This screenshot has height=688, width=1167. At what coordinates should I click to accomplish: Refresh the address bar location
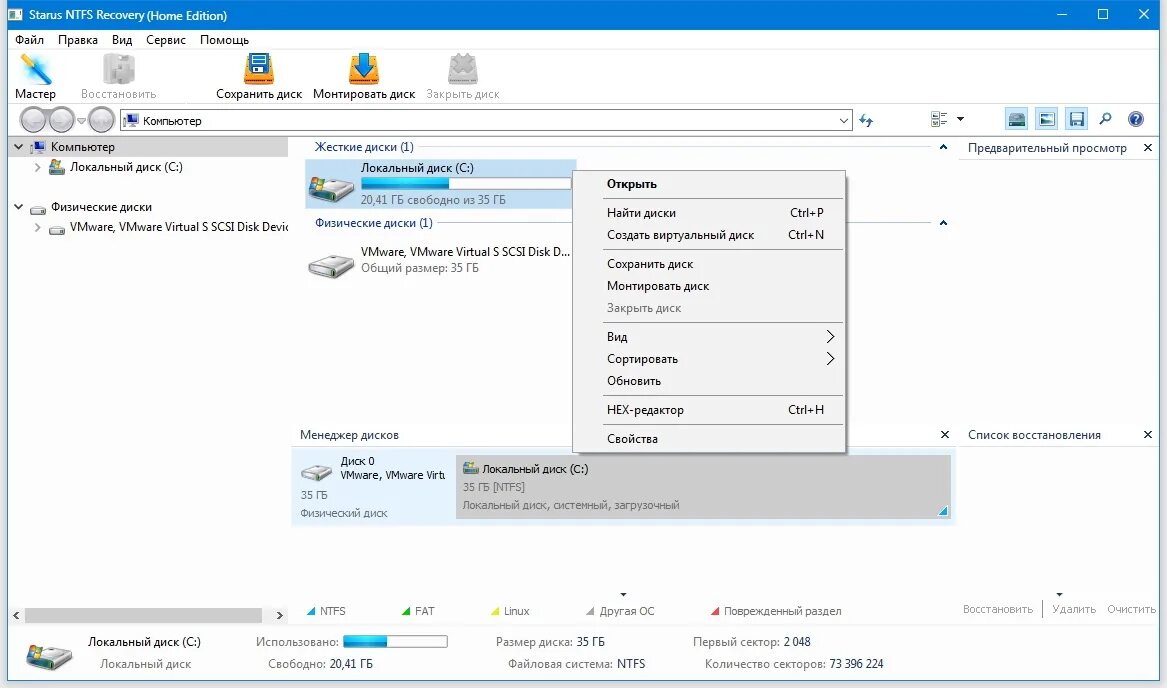click(866, 120)
